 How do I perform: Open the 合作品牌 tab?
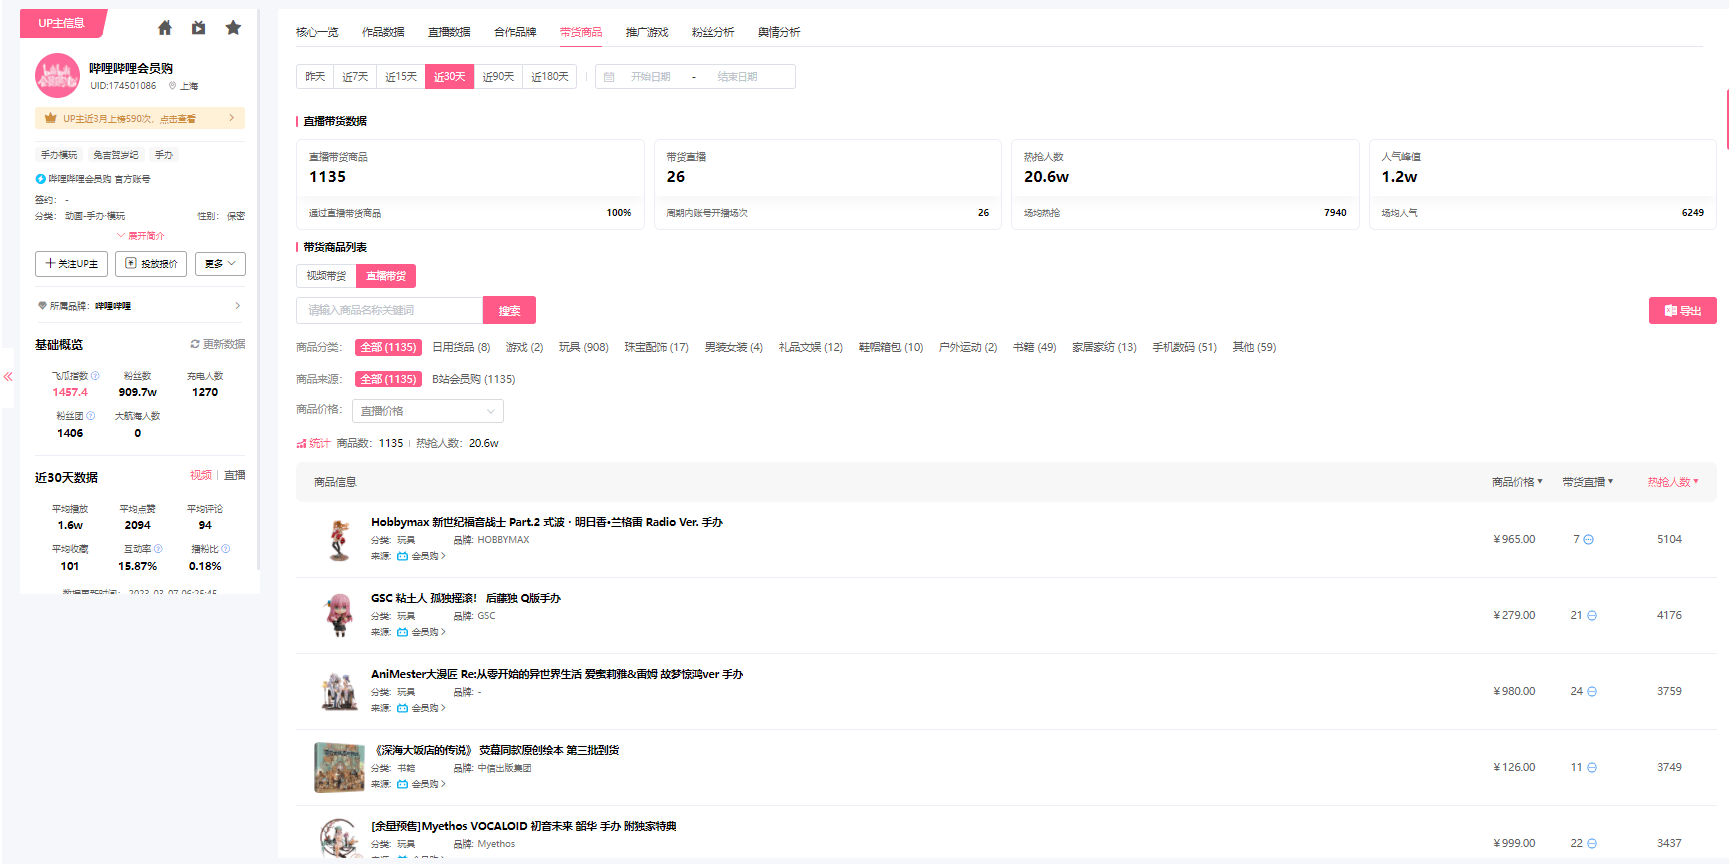click(515, 32)
